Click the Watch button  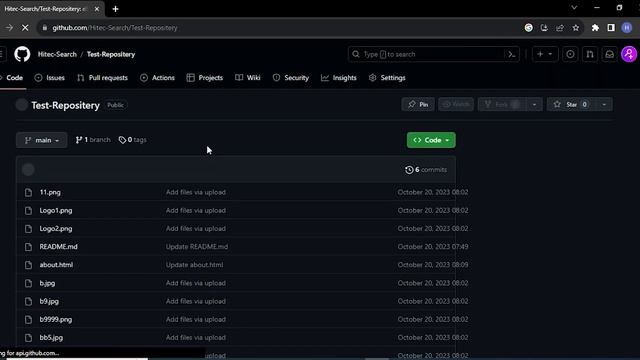(456, 105)
